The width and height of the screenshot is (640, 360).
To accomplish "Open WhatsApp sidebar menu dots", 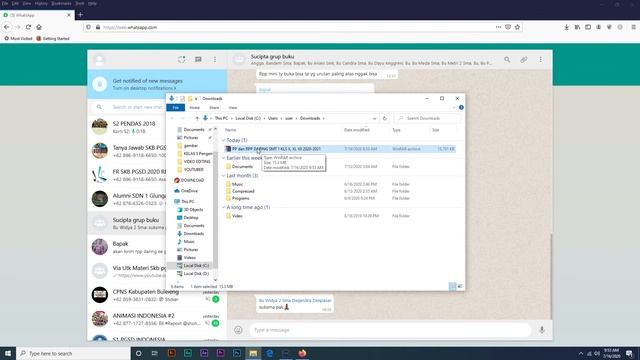I will pyautogui.click(x=215, y=60).
